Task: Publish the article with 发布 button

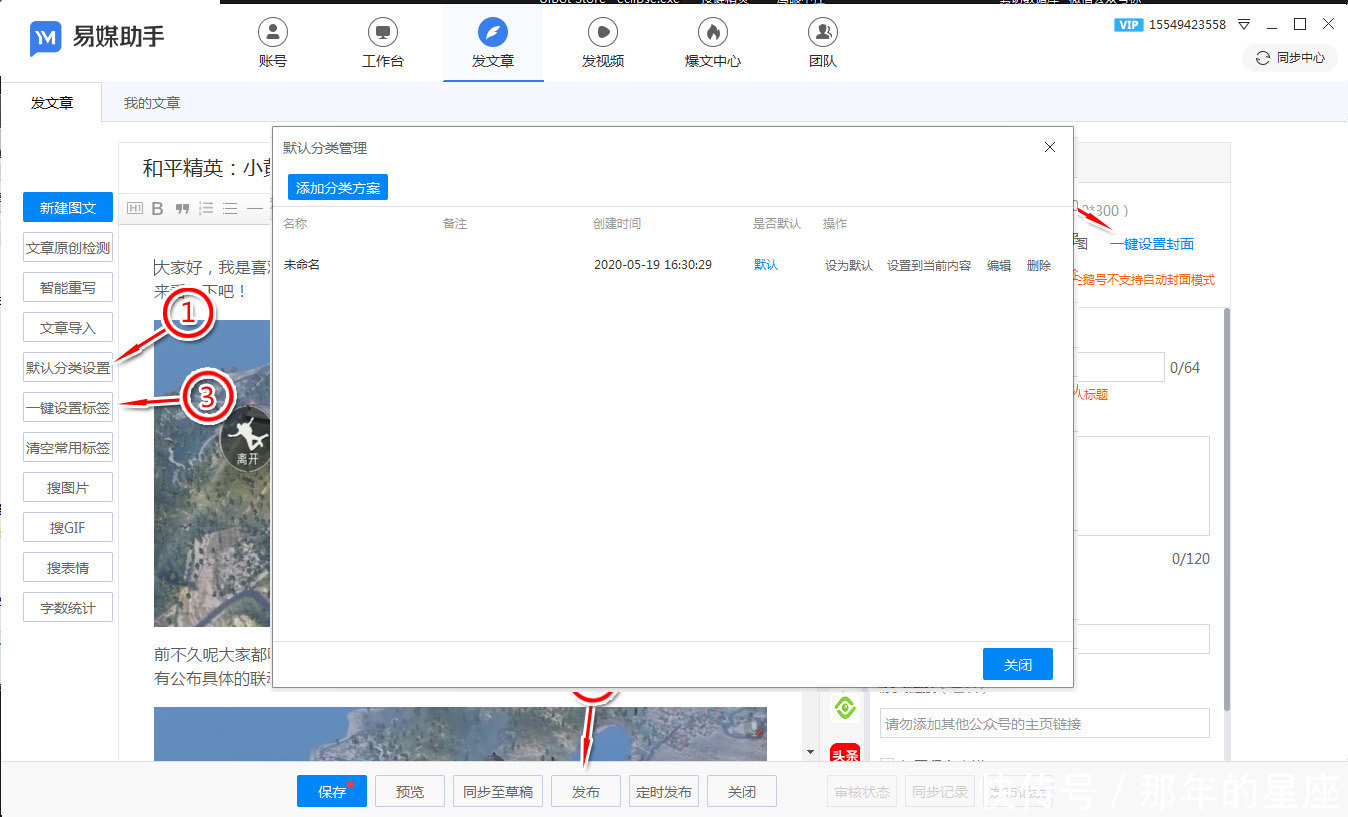Action: 585,790
